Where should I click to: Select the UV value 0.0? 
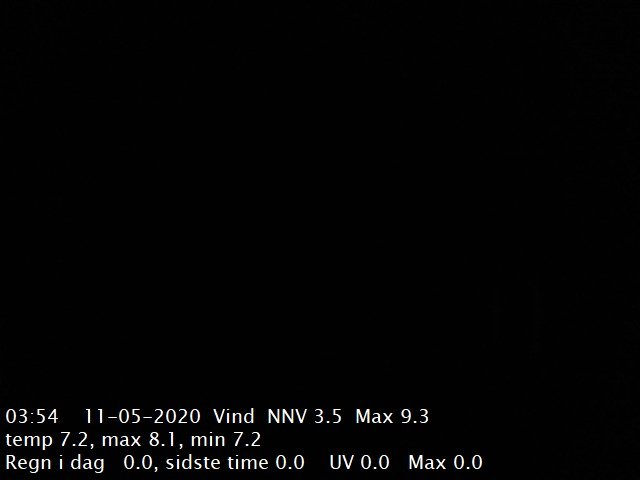(x=375, y=463)
